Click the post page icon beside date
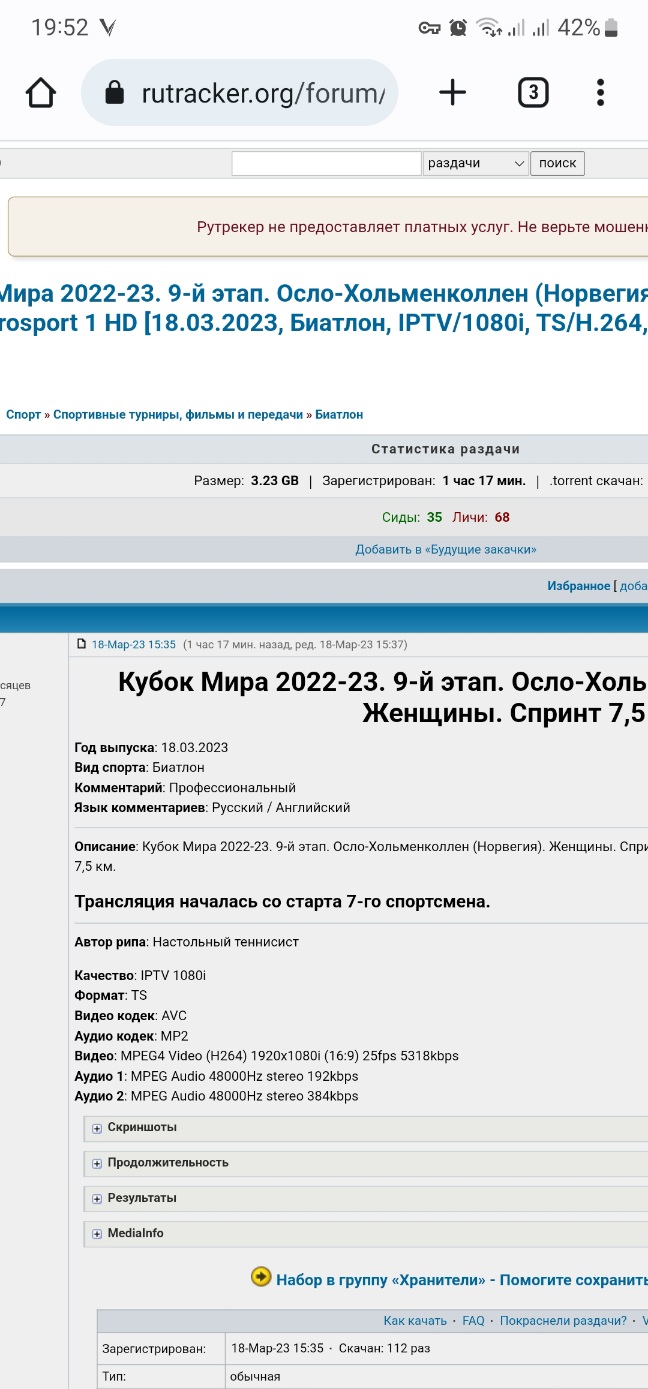648x1389 pixels. click(x=82, y=644)
